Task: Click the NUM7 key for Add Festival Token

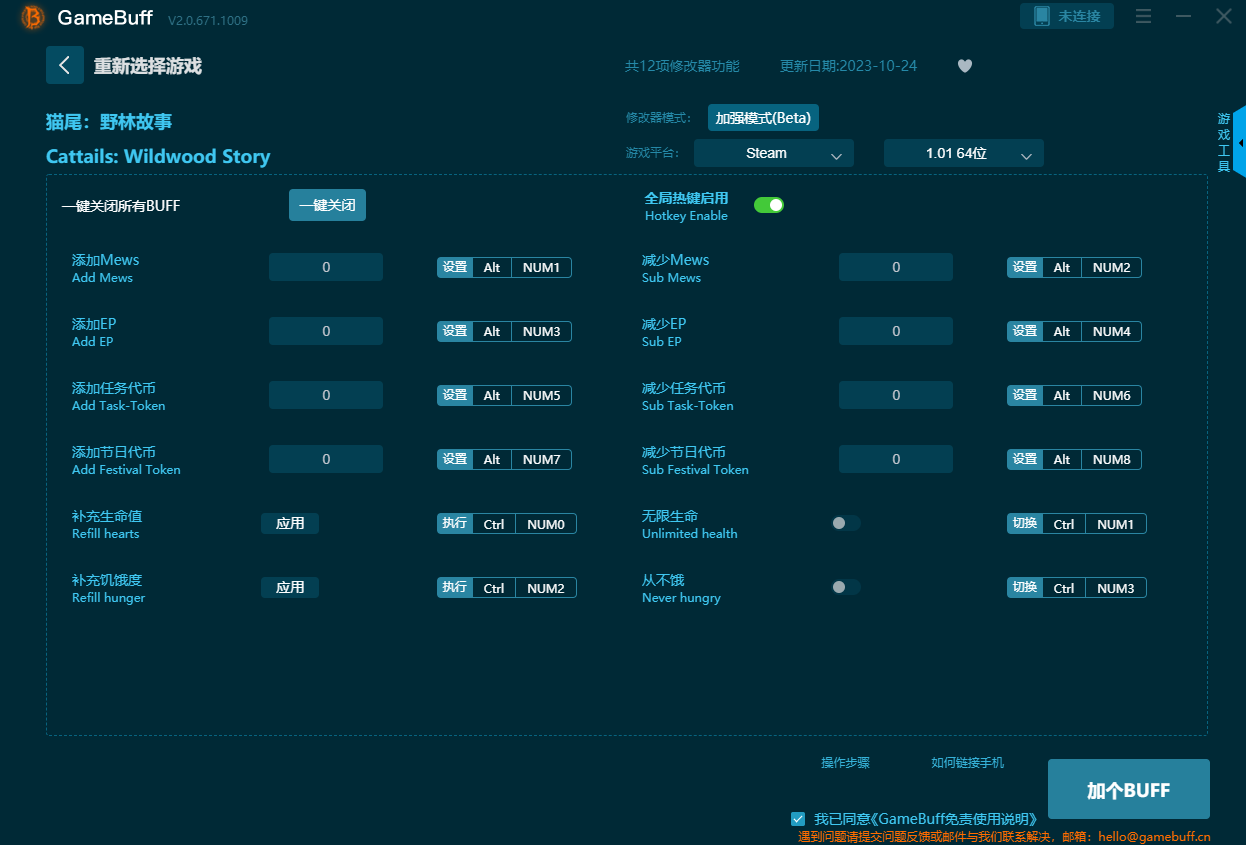Action: click(542, 459)
